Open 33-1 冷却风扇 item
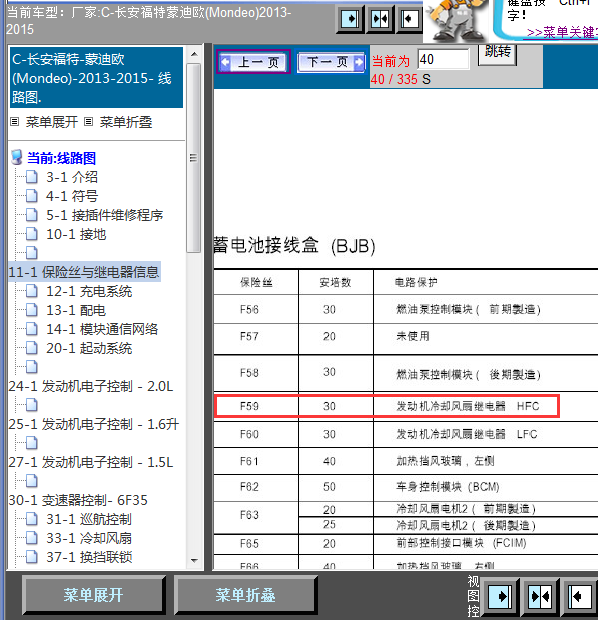 pos(89,538)
